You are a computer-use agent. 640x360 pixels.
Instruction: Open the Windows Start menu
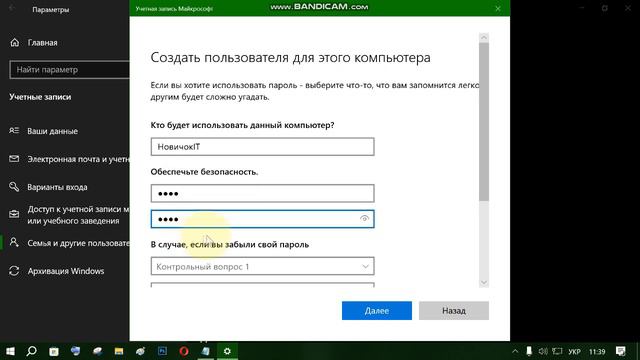11,351
